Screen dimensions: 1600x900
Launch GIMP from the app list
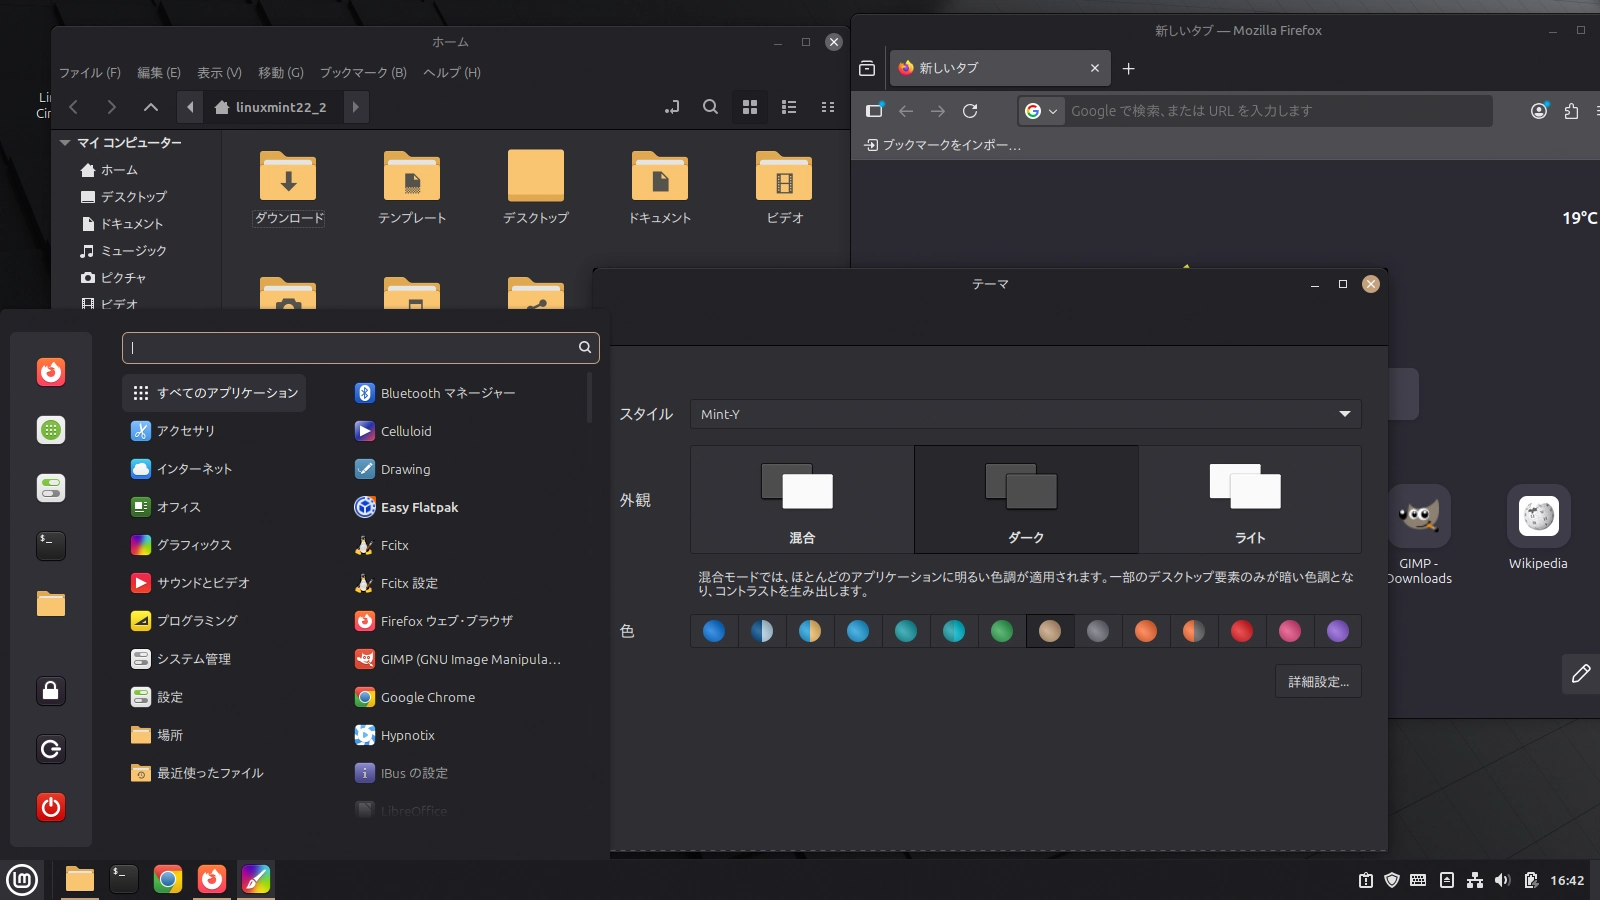(458, 659)
